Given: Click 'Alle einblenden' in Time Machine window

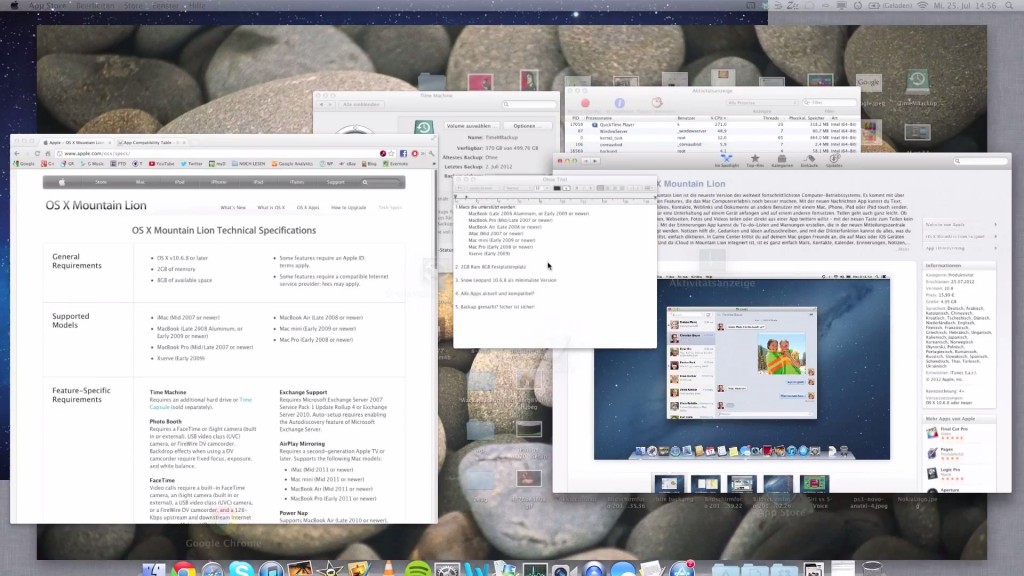Looking at the screenshot, I should [361, 104].
